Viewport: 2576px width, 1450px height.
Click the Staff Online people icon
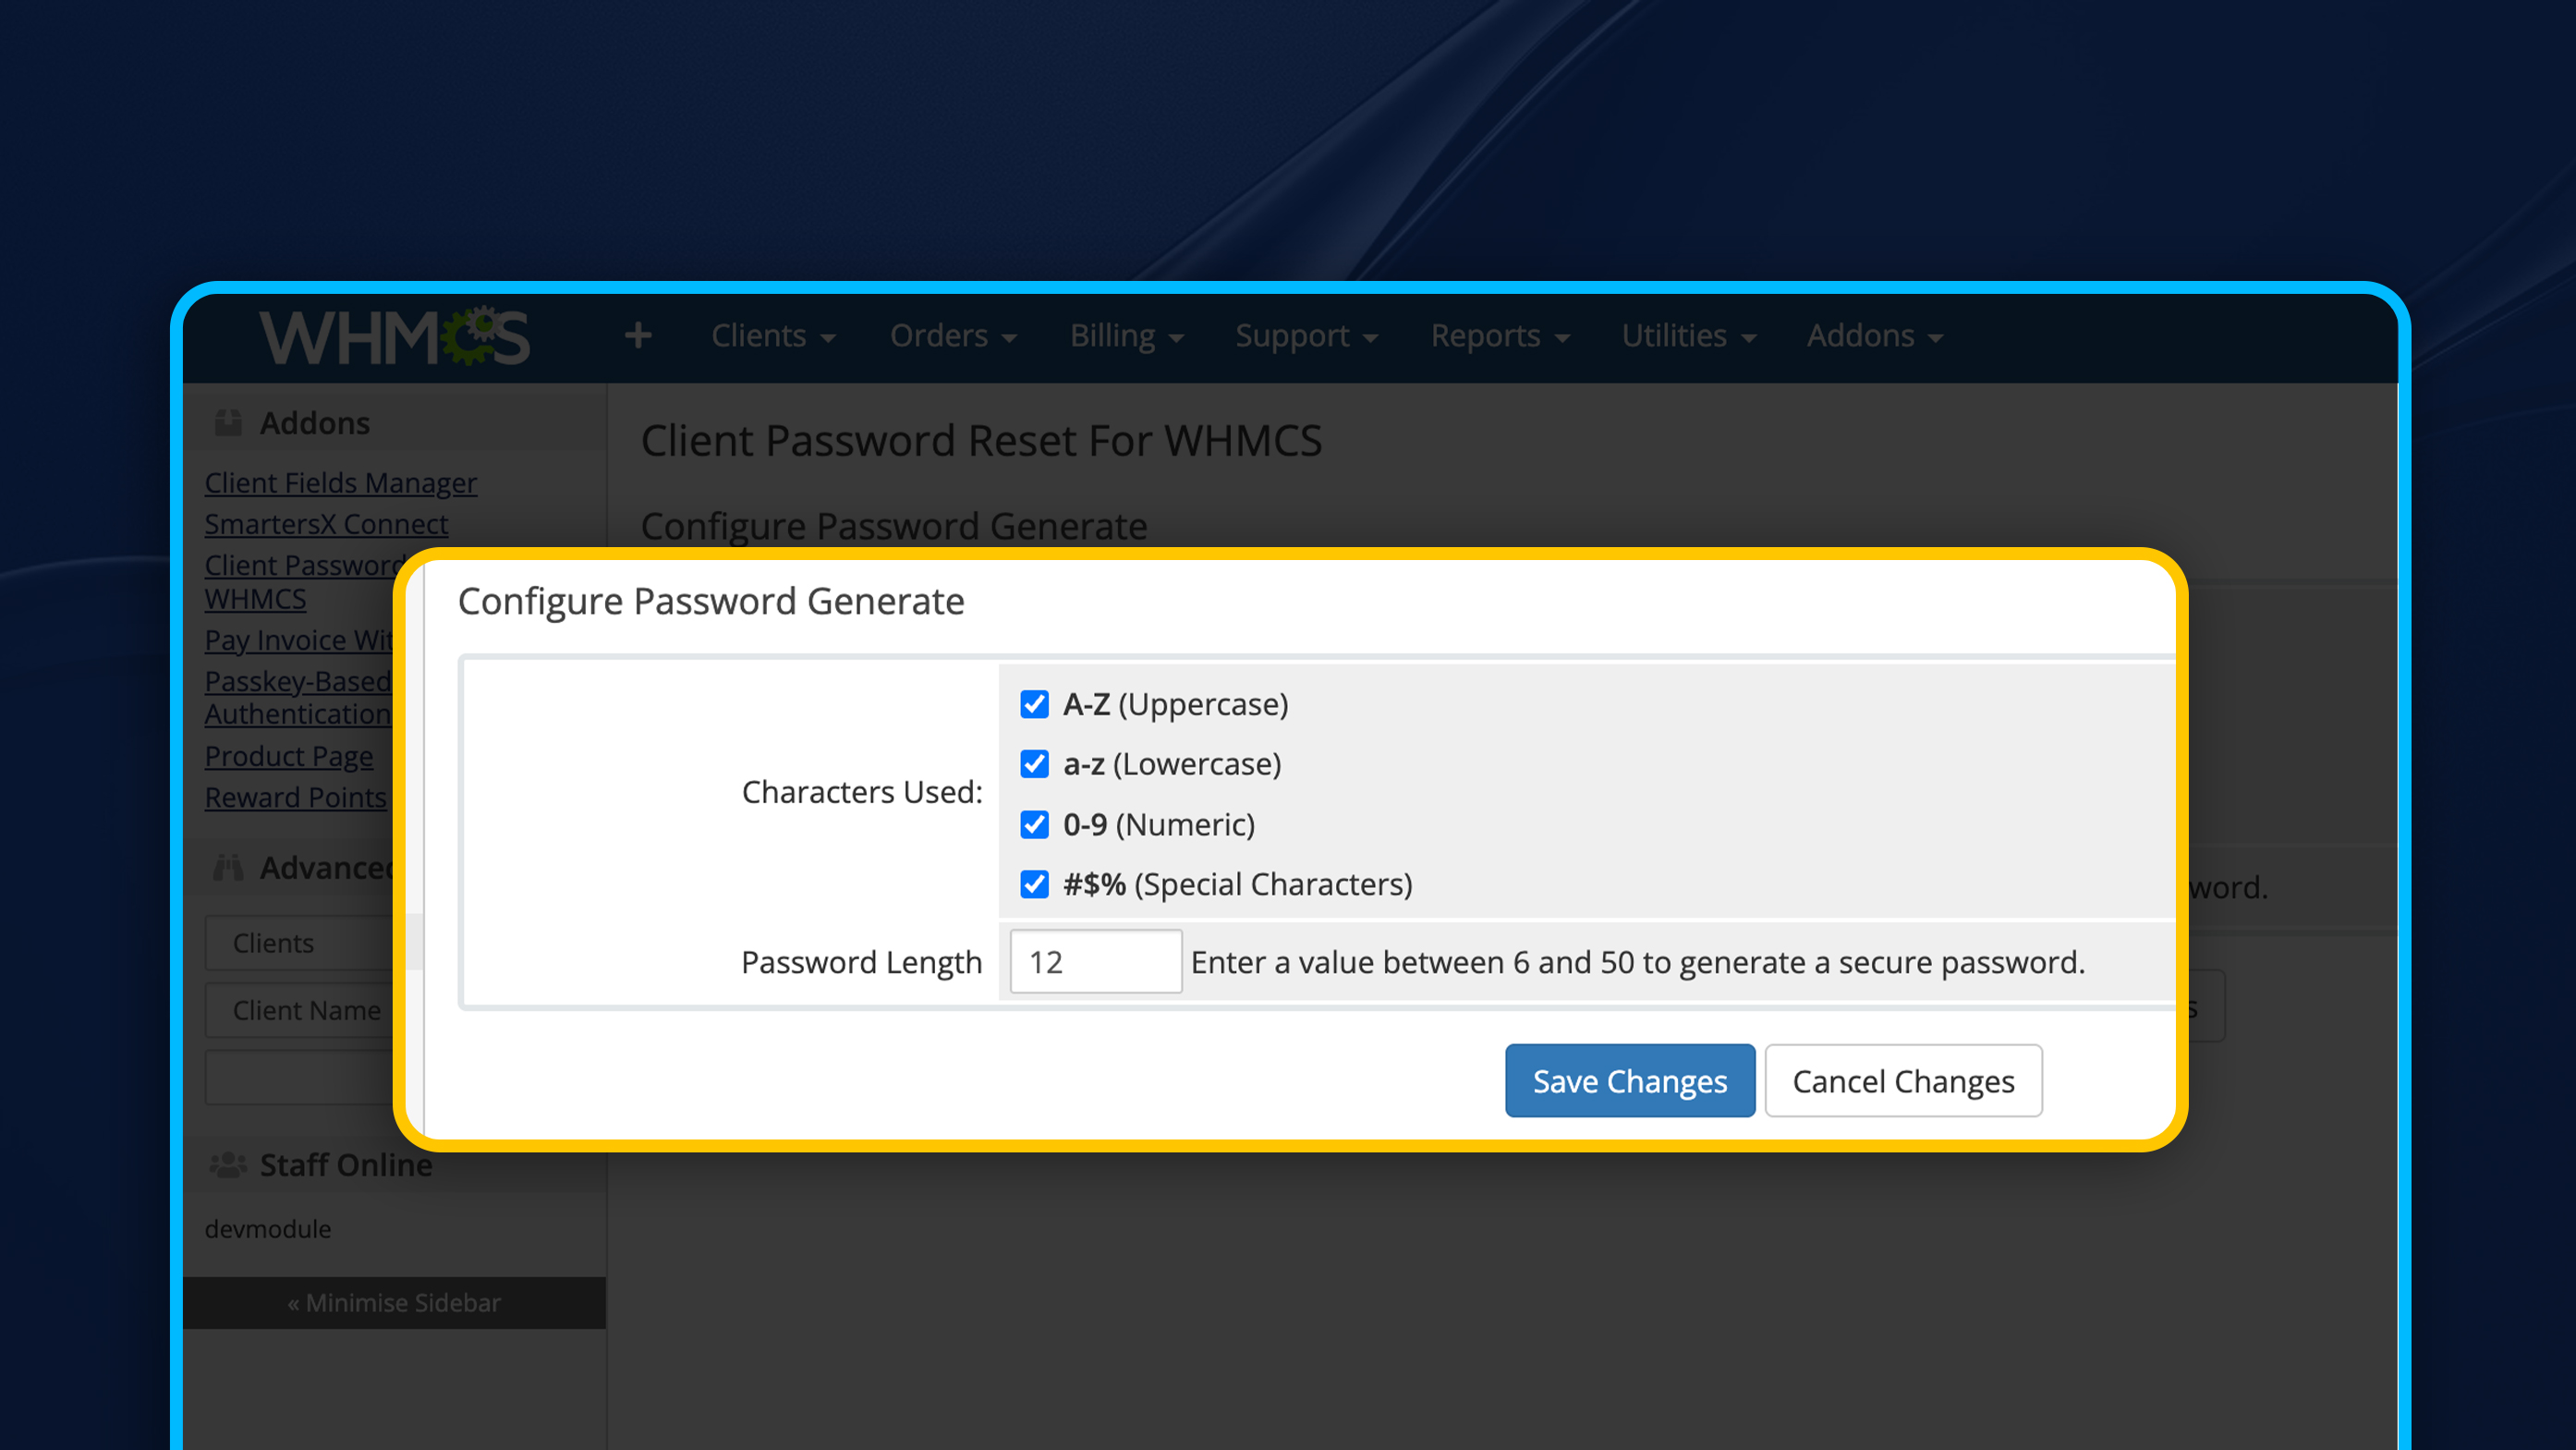click(228, 1165)
